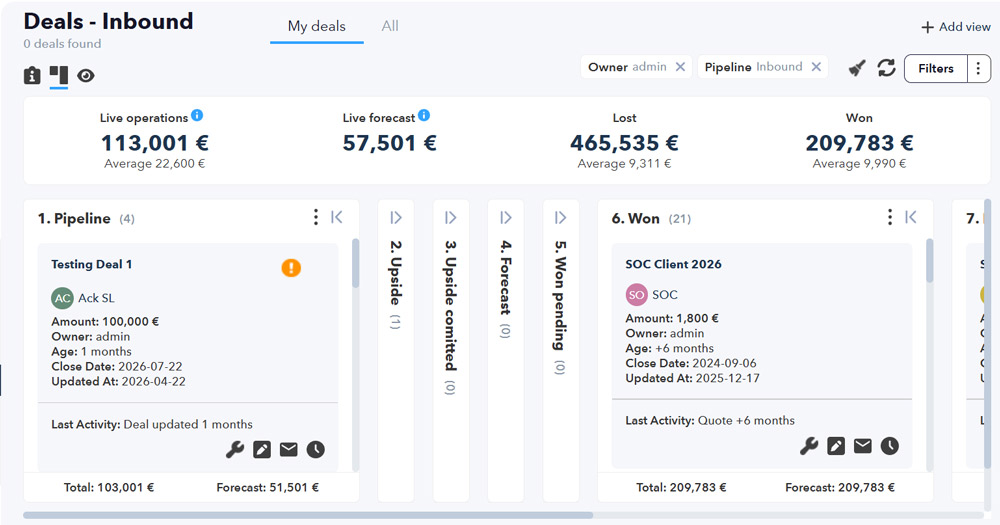Click the wrench icon on Testing Deal 1
Image resolution: width=1000 pixels, height=525 pixels.
[x=235, y=450]
